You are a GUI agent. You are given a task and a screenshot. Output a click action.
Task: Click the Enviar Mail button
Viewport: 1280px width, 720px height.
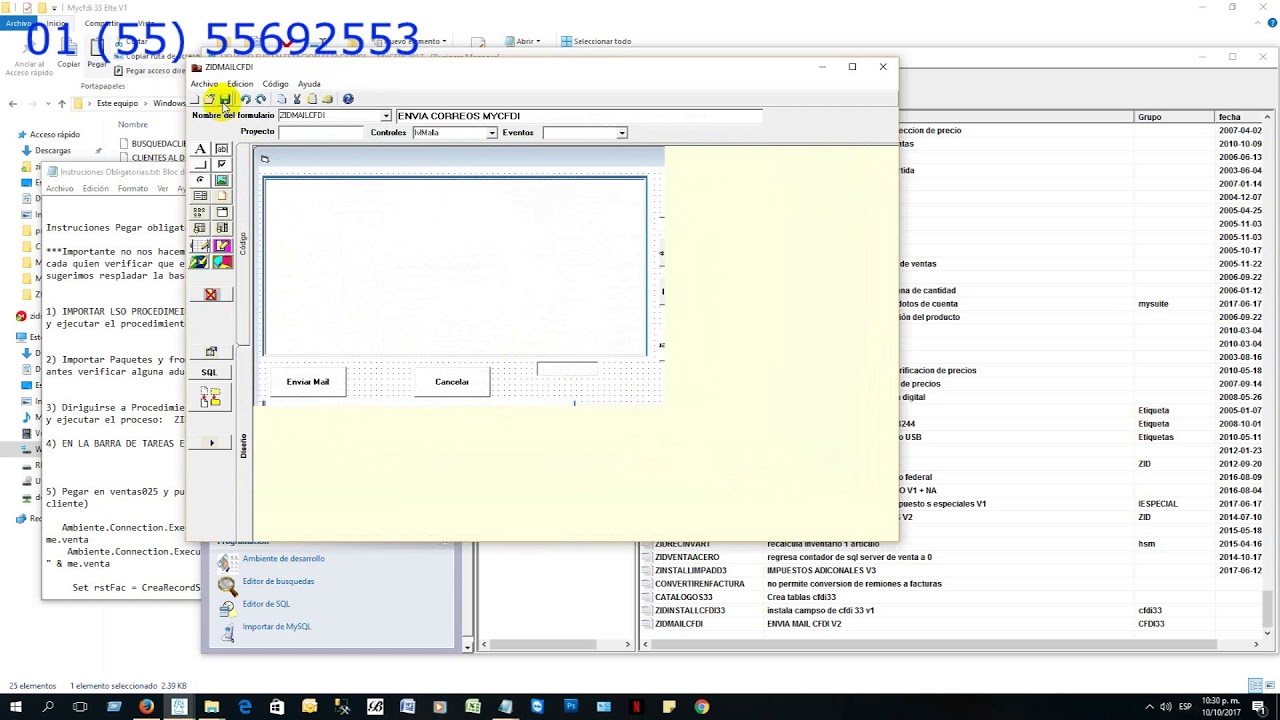tap(308, 382)
